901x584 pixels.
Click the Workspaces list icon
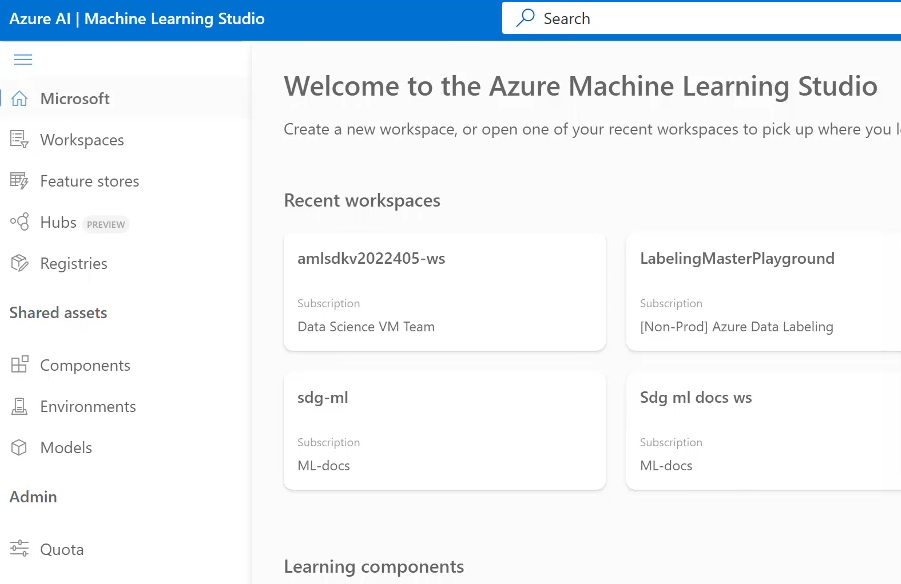pyautogui.click(x=19, y=140)
